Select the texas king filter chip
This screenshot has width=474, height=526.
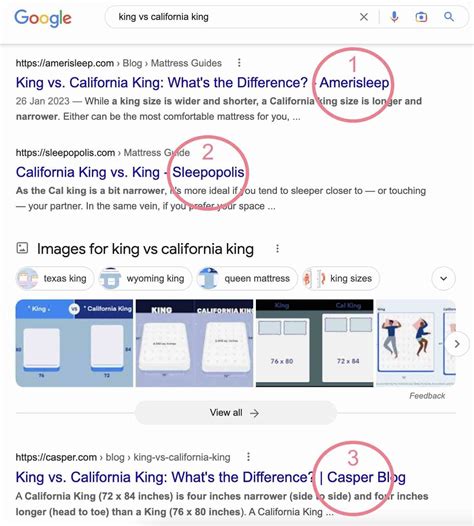(55, 278)
